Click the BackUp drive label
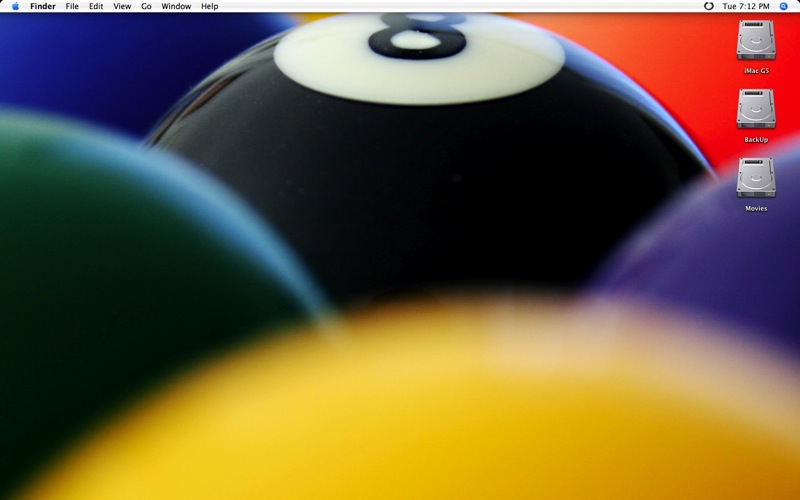Viewport: 800px width, 500px height. coord(756,140)
